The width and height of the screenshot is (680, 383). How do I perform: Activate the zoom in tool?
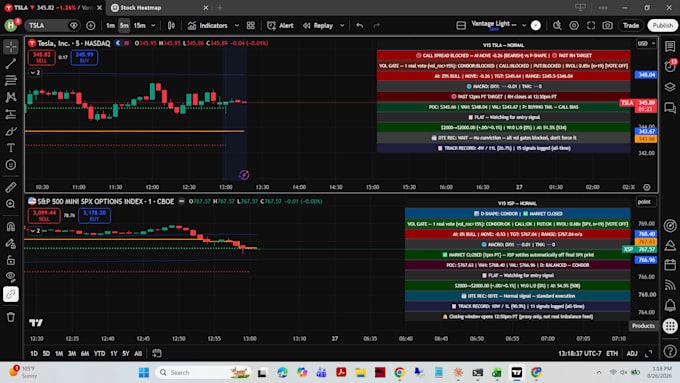pos(11,204)
